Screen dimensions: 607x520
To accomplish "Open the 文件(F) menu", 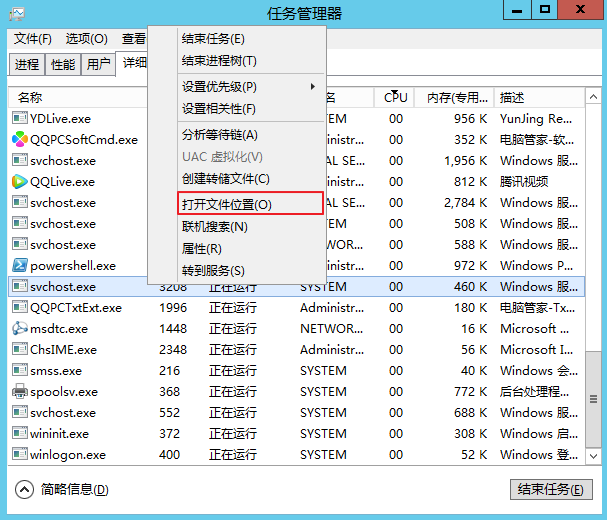I will pos(32,39).
